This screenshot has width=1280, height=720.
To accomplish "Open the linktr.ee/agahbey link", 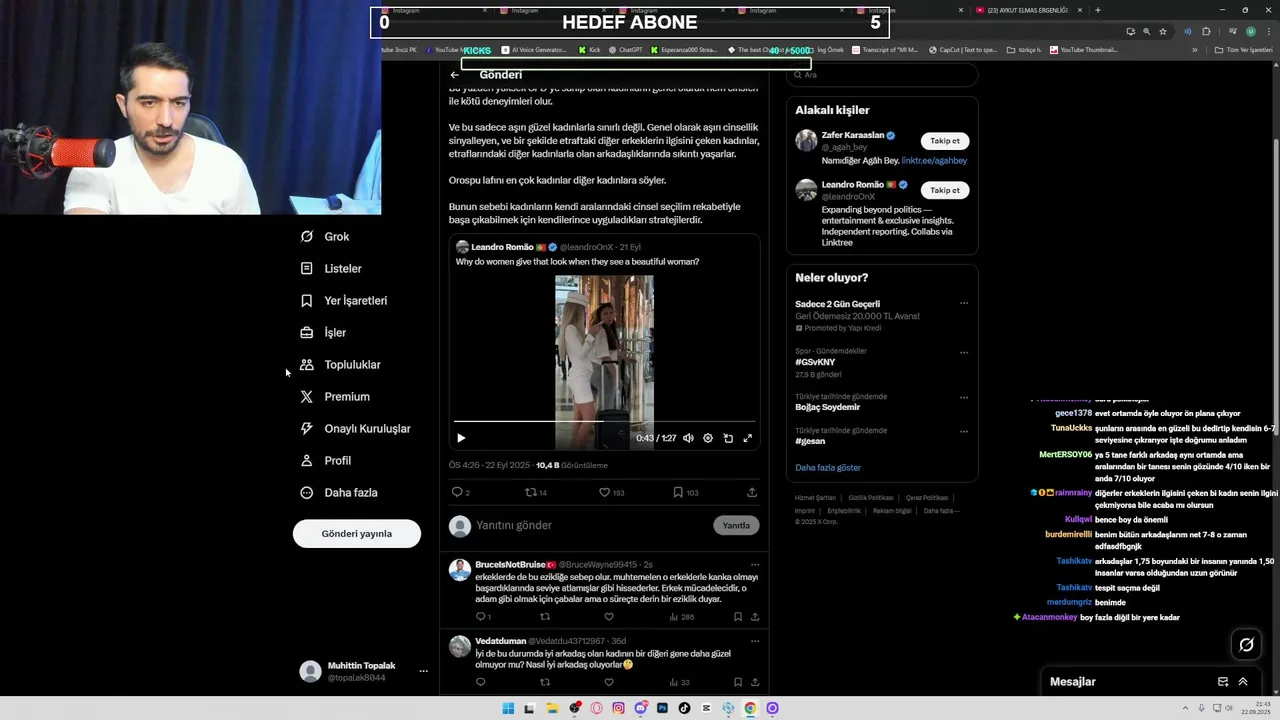I will pyautogui.click(x=934, y=161).
